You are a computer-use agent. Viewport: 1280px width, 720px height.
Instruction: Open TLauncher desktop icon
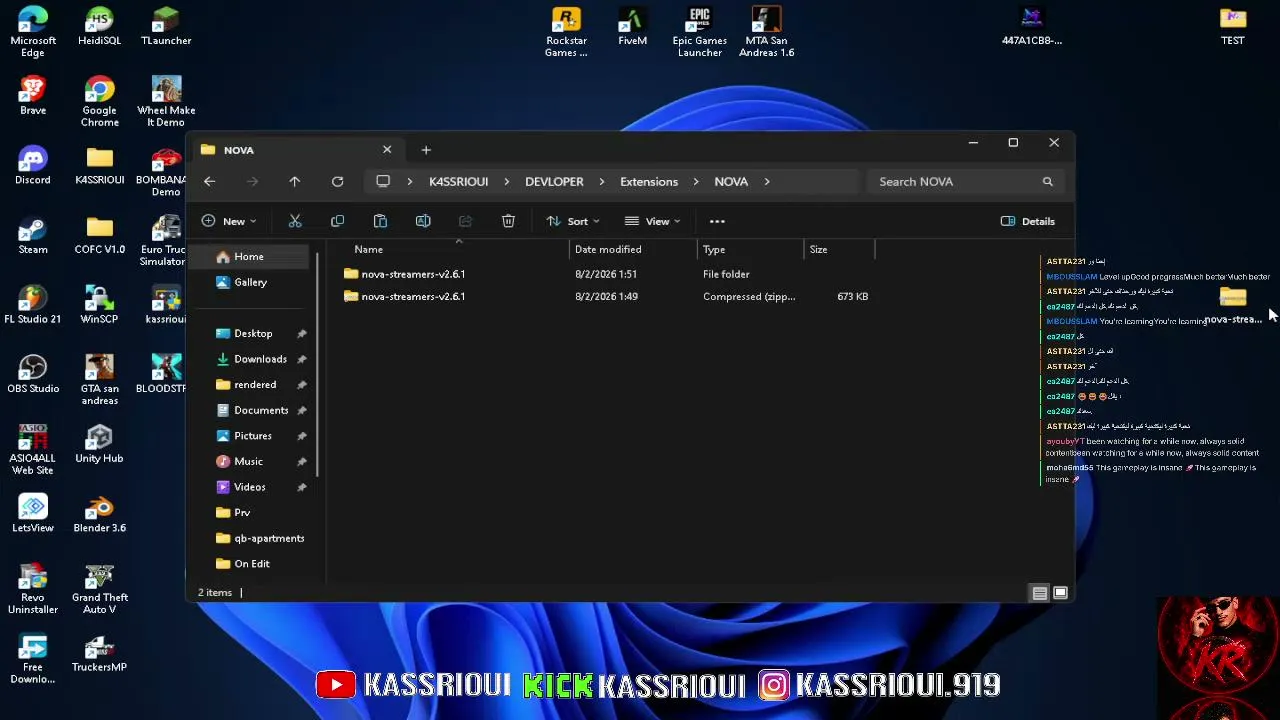click(166, 28)
